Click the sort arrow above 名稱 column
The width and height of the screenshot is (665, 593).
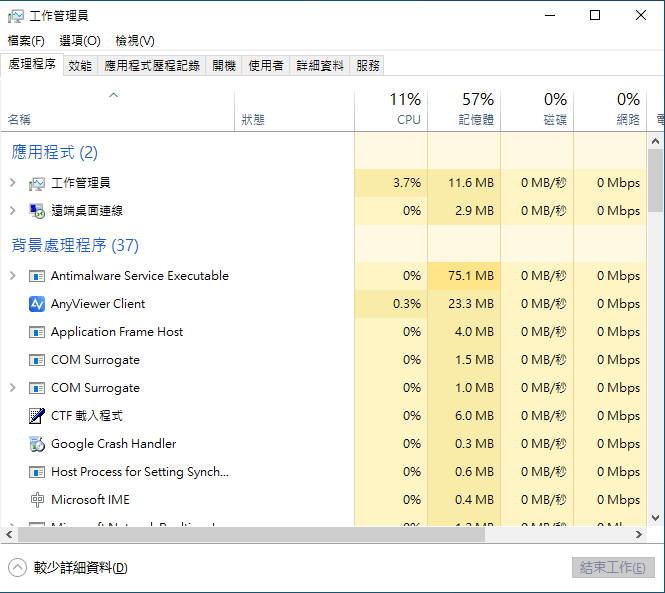pyautogui.click(x=114, y=95)
